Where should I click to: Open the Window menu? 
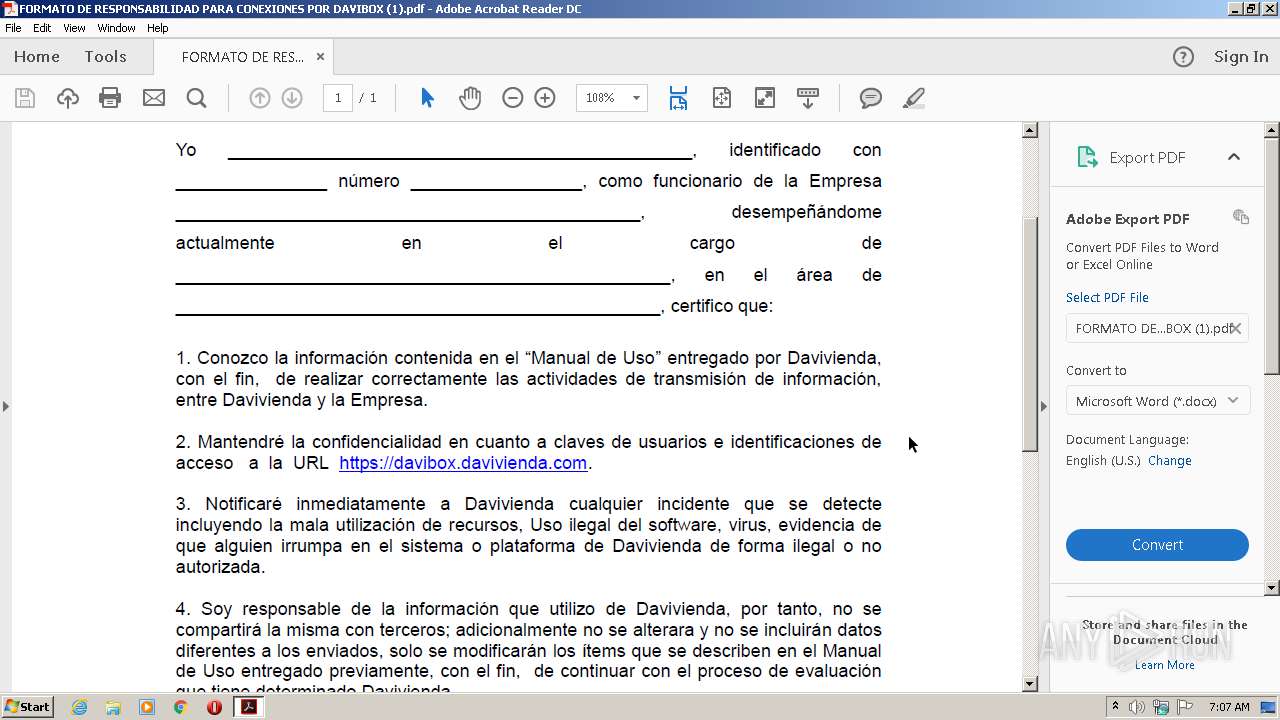point(116,28)
